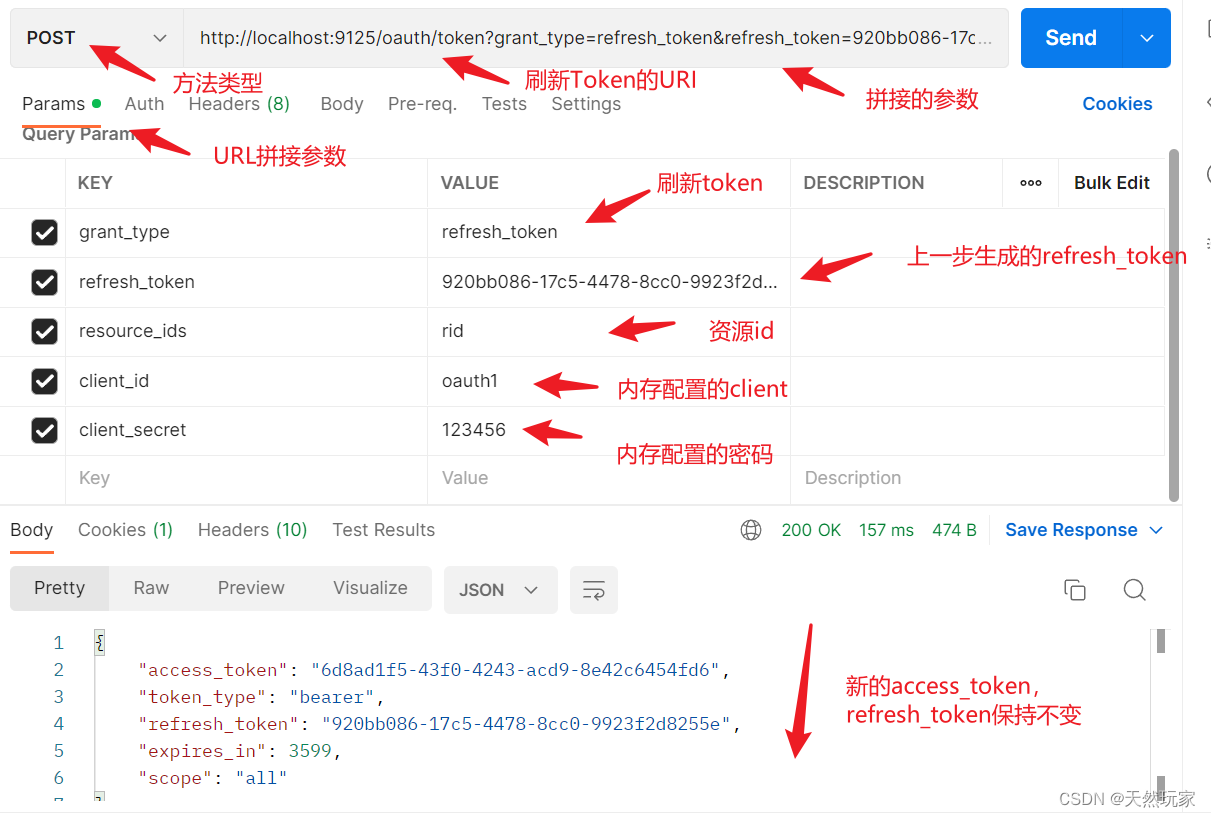Open search in response with magnifier icon
Image resolution: width=1211 pixels, height=817 pixels.
[1134, 590]
